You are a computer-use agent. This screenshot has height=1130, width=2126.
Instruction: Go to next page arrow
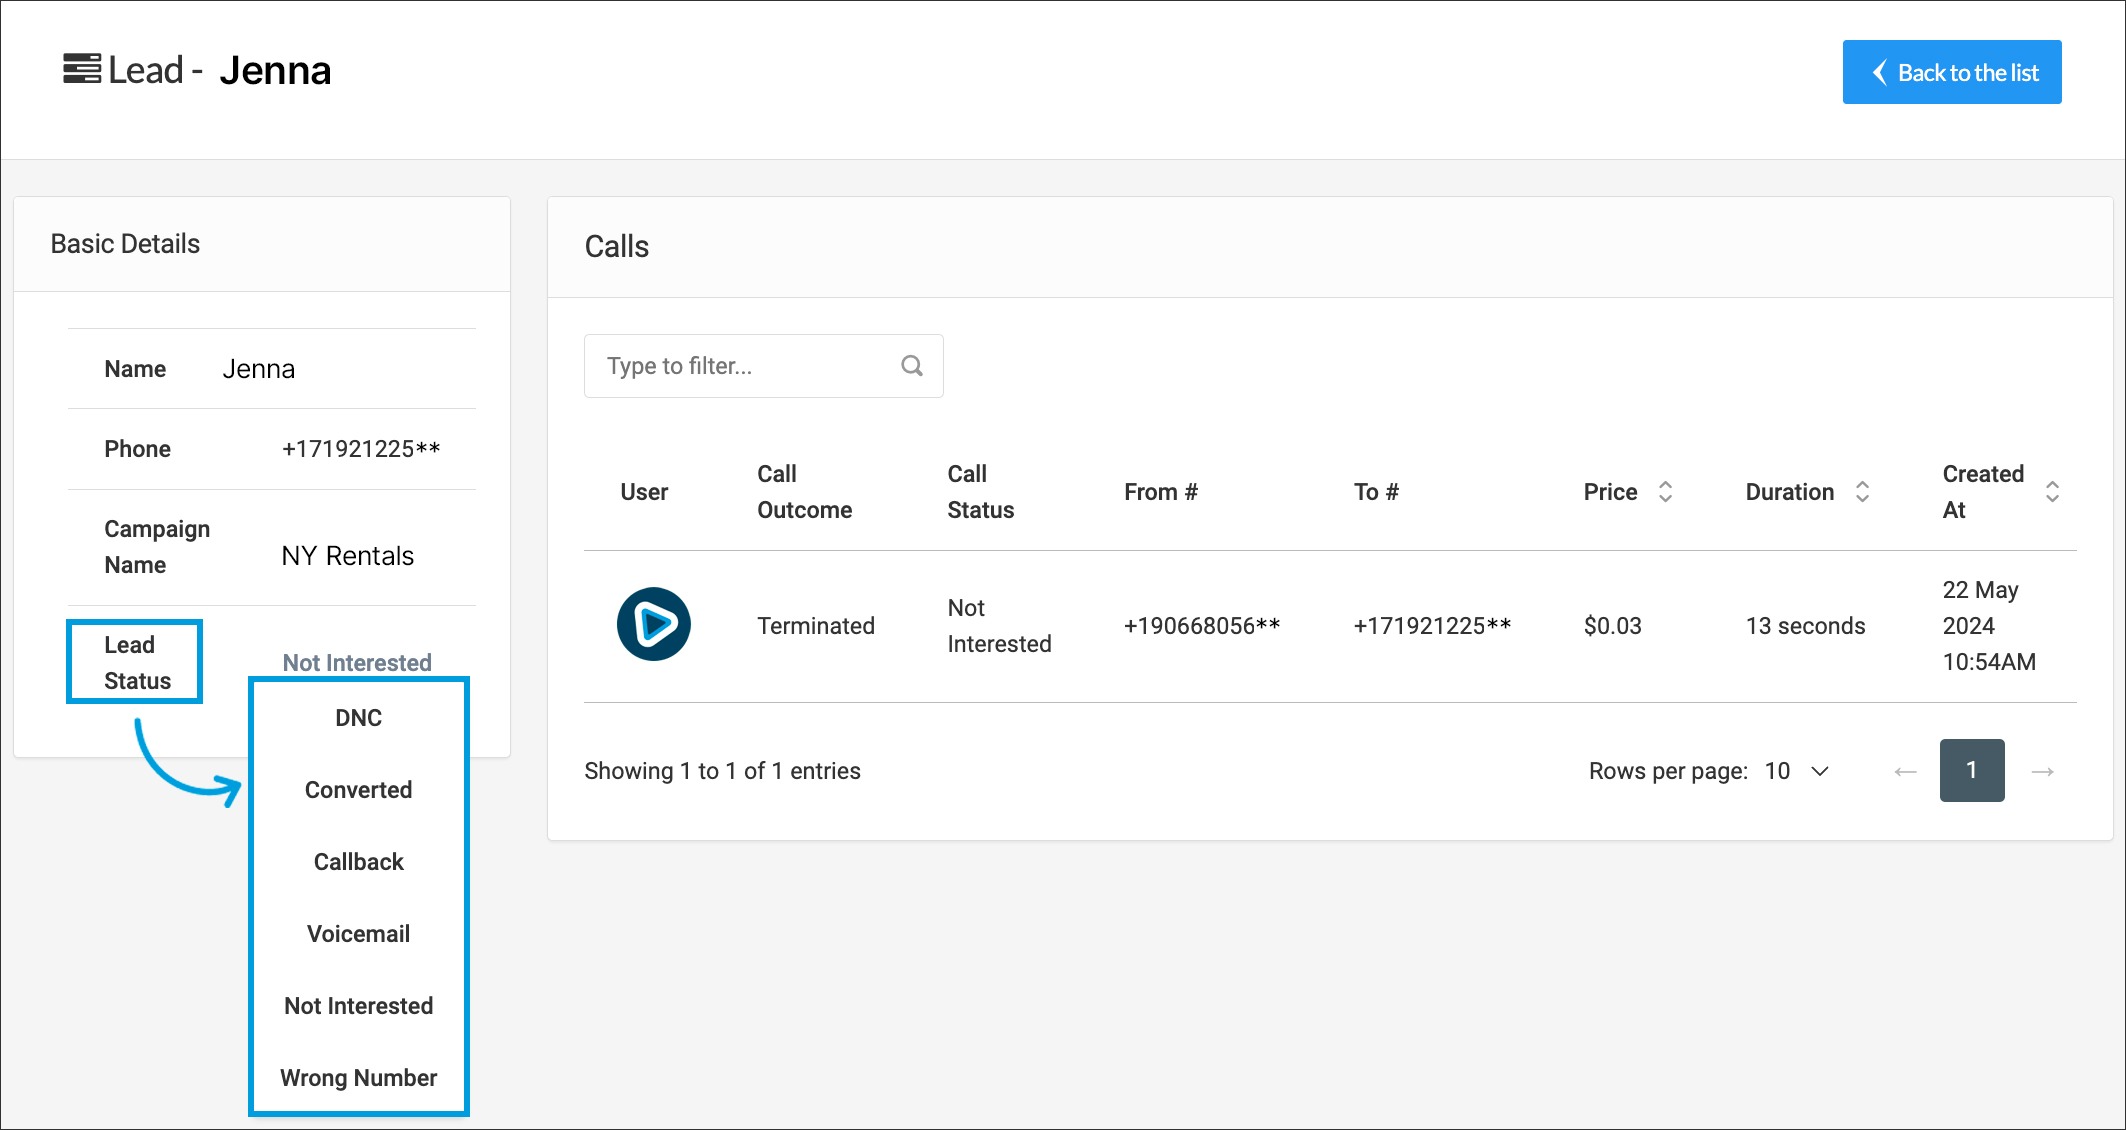tap(2042, 771)
